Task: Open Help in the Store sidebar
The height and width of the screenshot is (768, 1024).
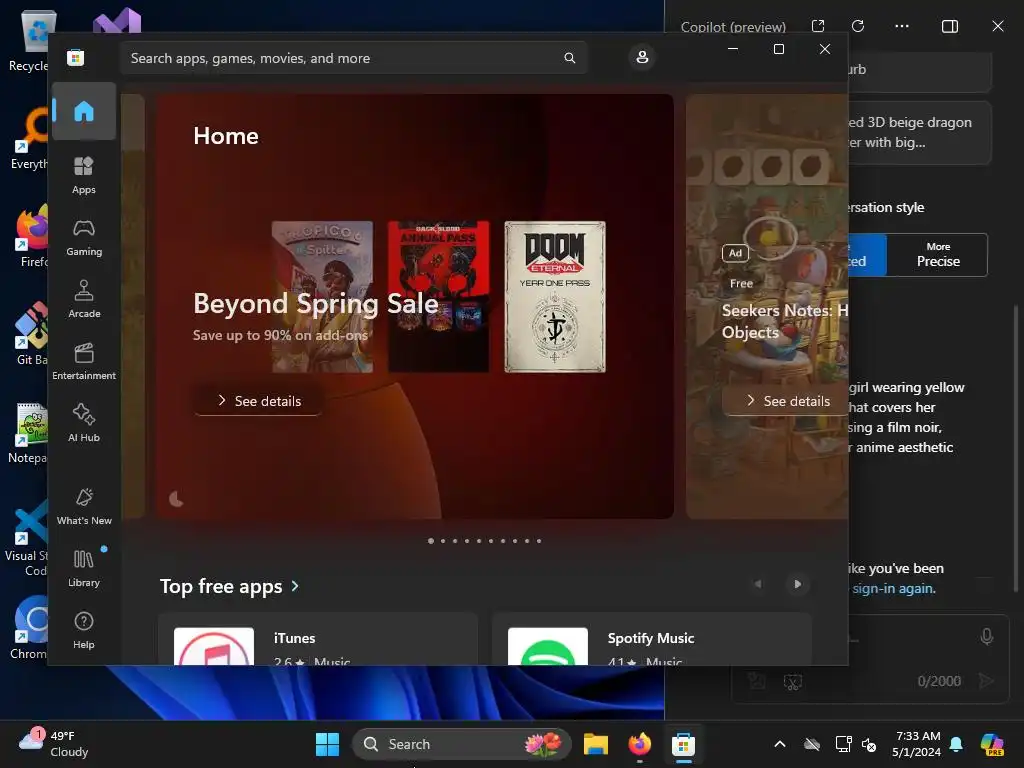Action: (x=84, y=630)
